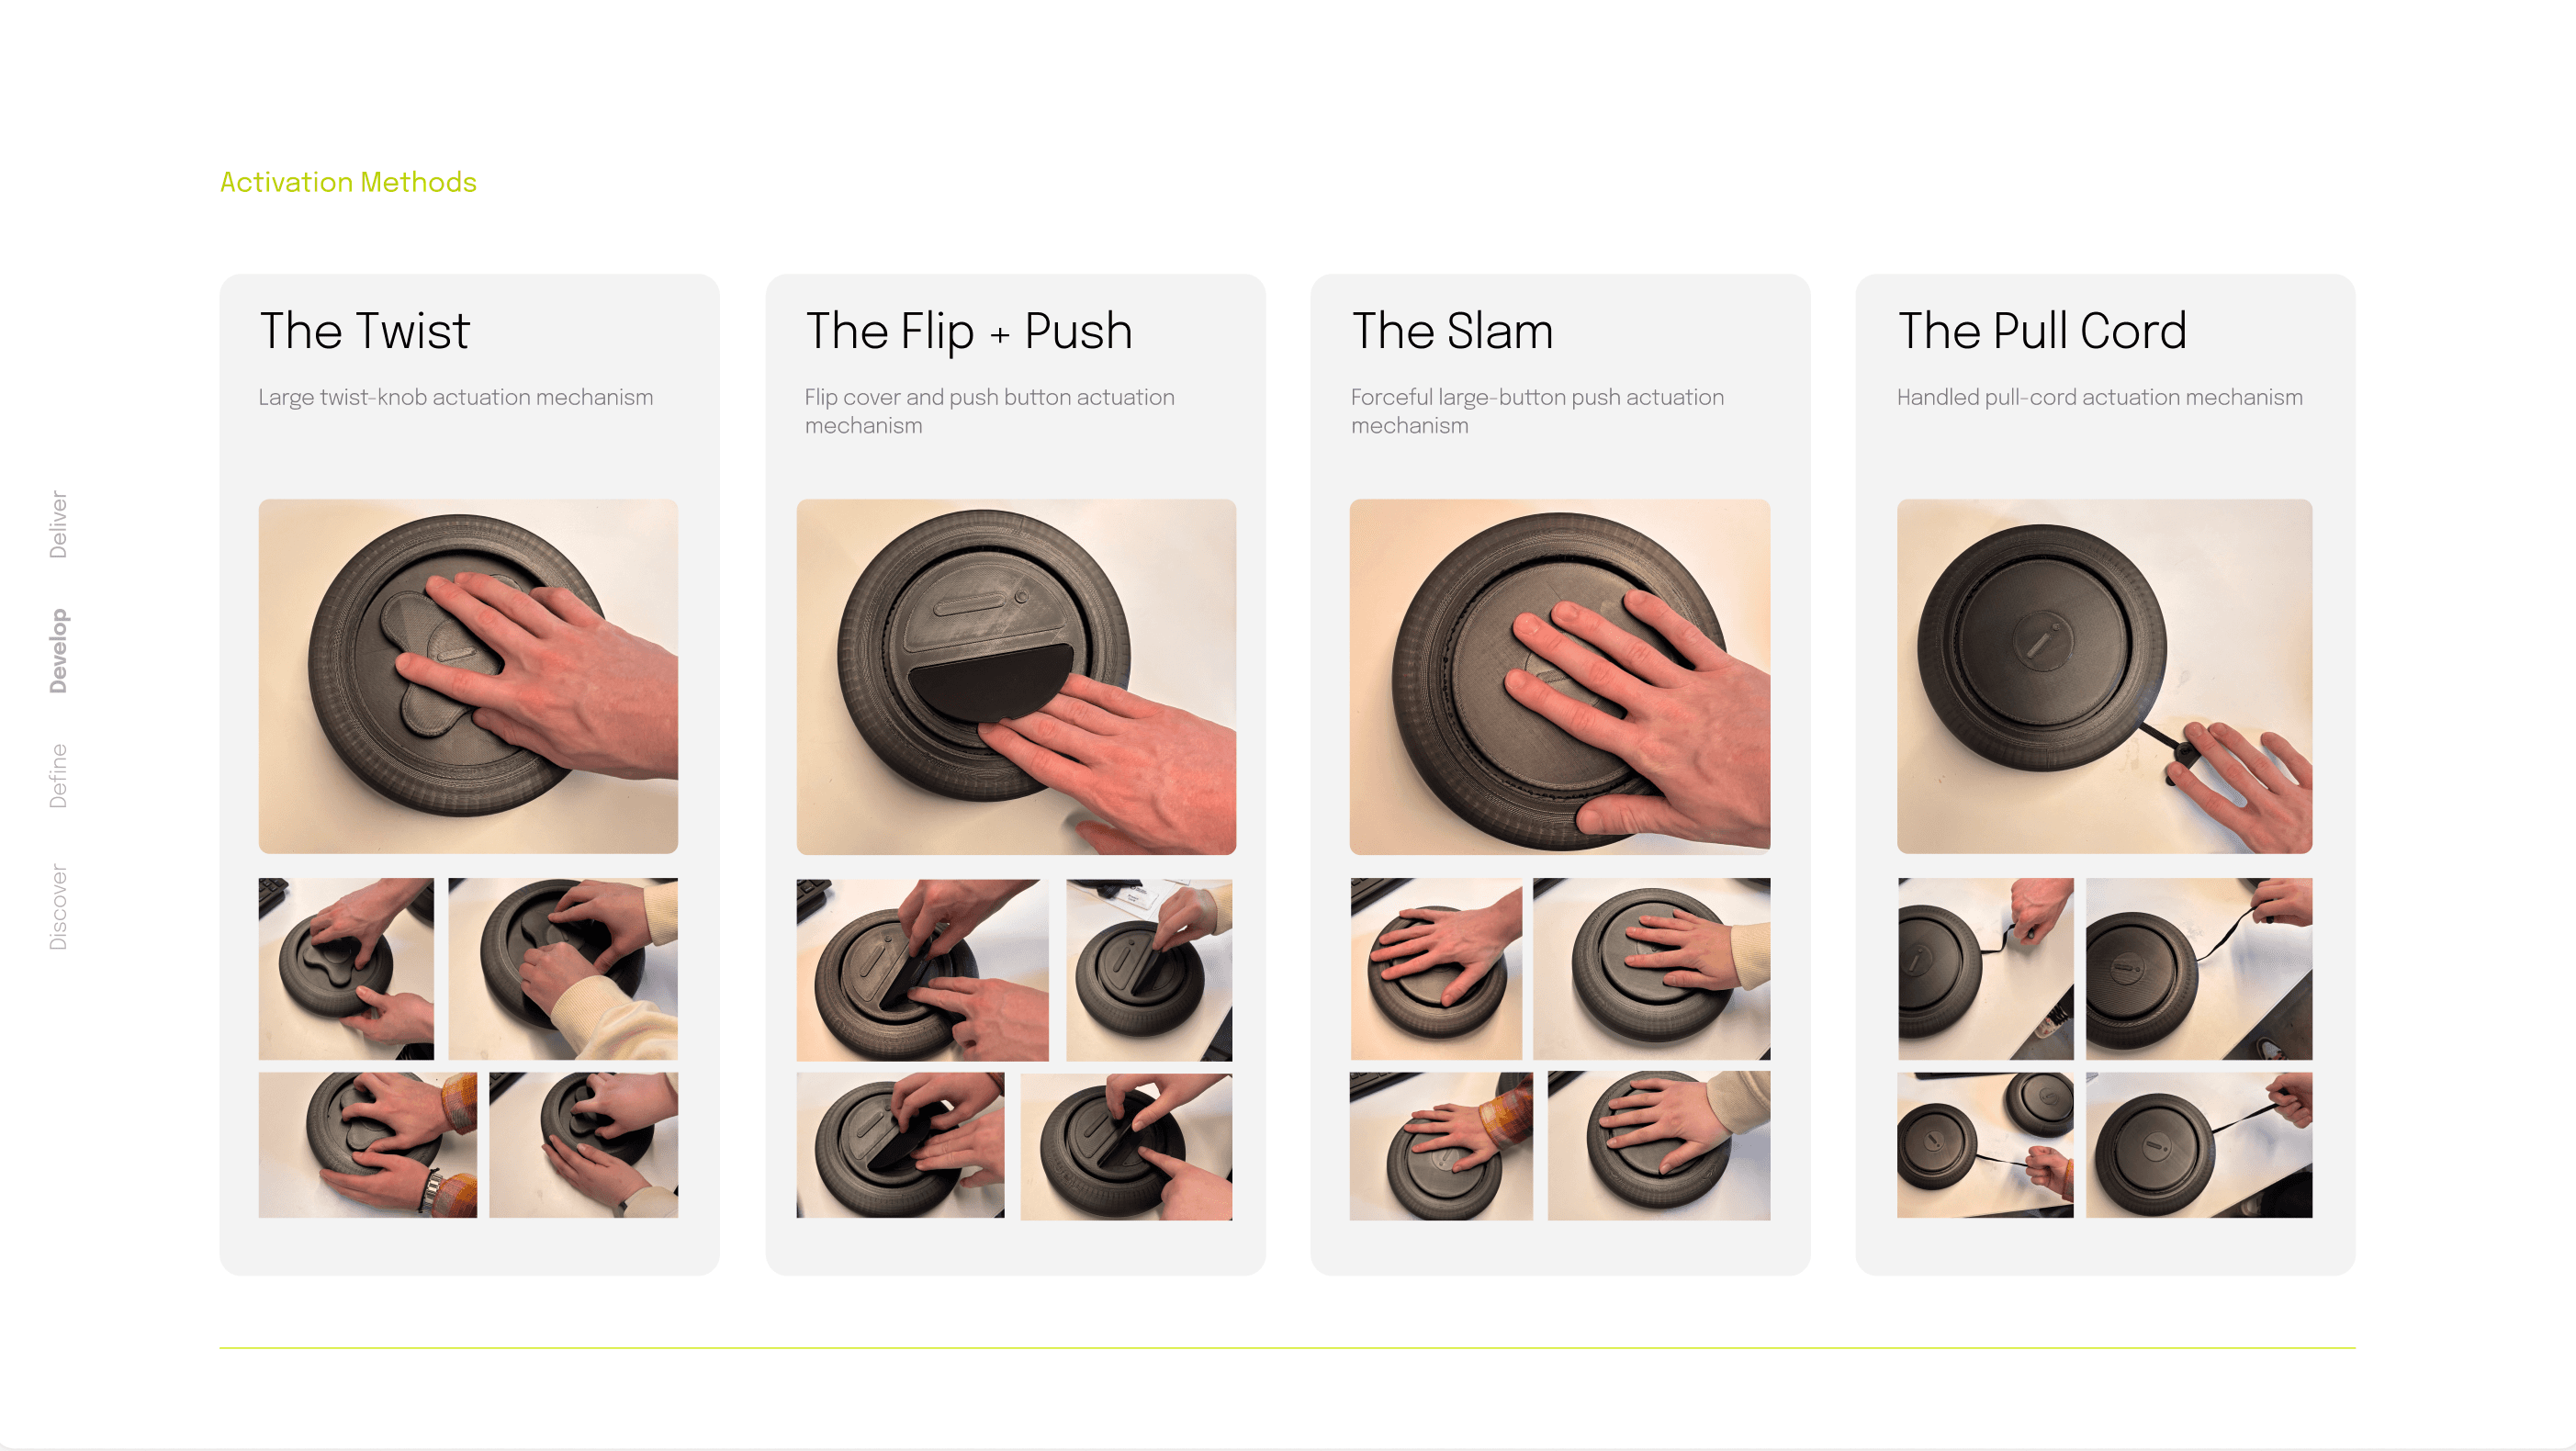The width and height of the screenshot is (2576, 1451).
Task: Select bottom-left small photo under The Slam
Action: coord(1441,1146)
